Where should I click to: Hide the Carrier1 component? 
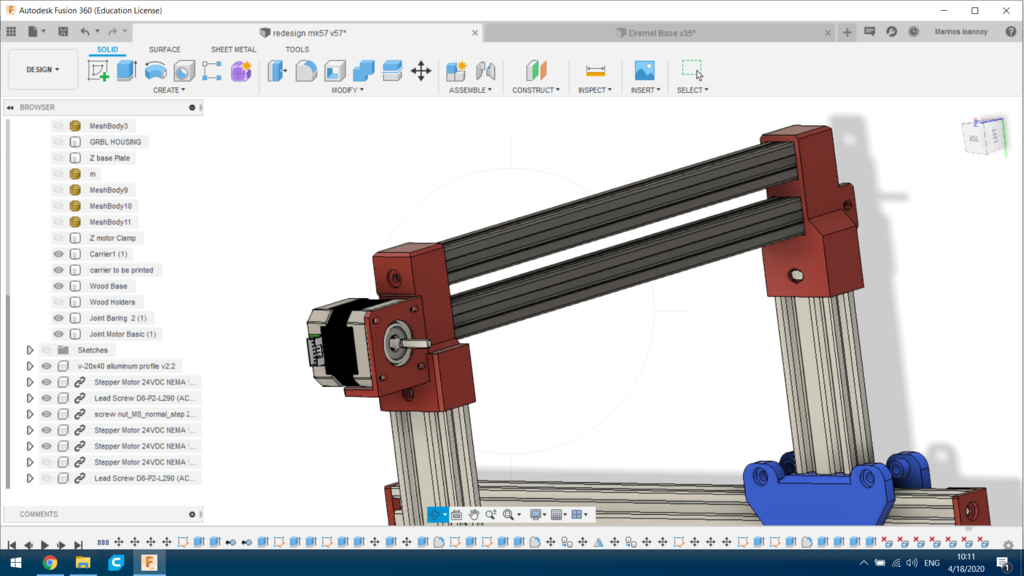point(58,254)
